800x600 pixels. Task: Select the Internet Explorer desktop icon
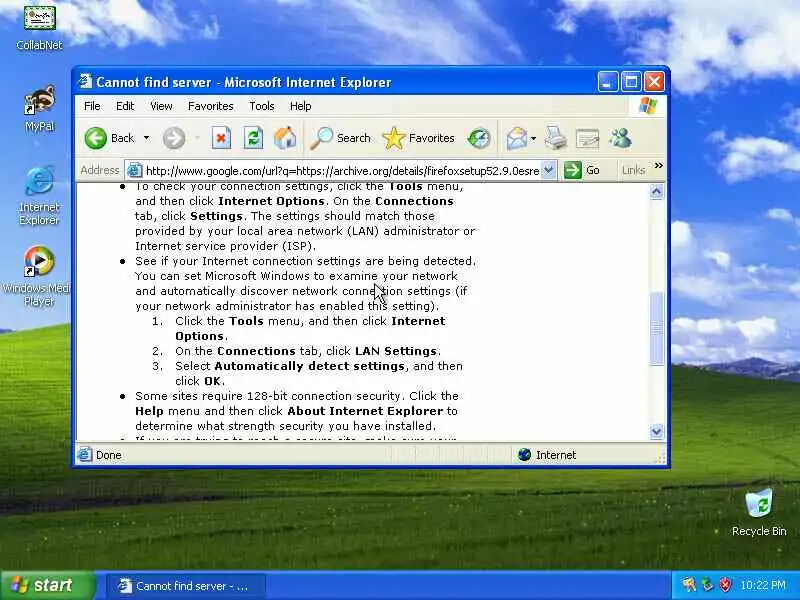pos(39,195)
